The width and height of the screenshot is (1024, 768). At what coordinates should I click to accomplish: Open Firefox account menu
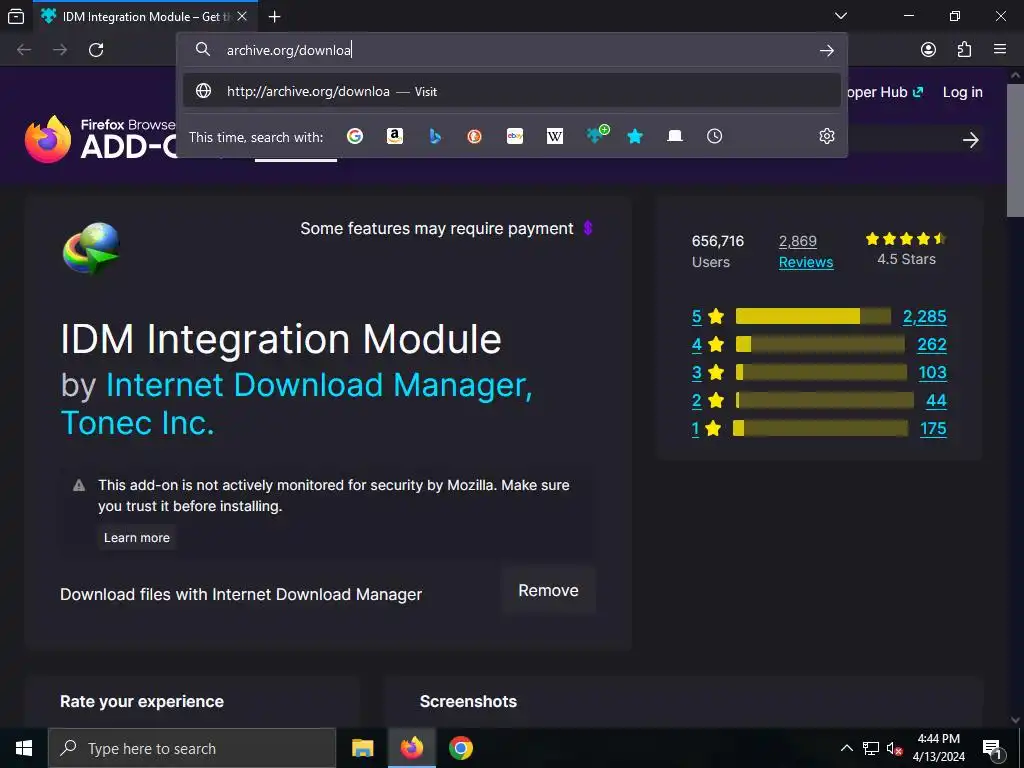point(928,50)
